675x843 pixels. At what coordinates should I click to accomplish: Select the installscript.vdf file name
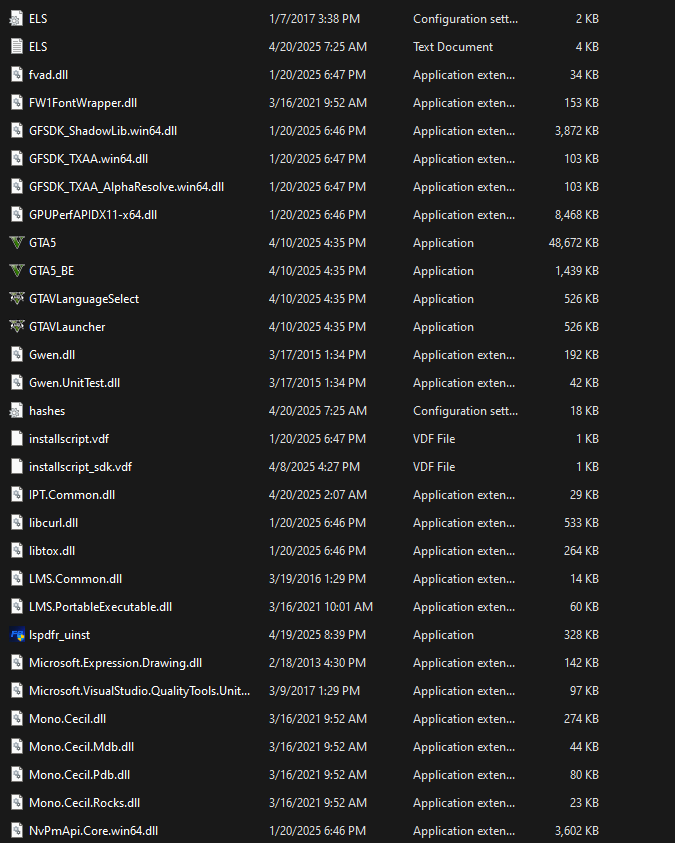tap(69, 439)
